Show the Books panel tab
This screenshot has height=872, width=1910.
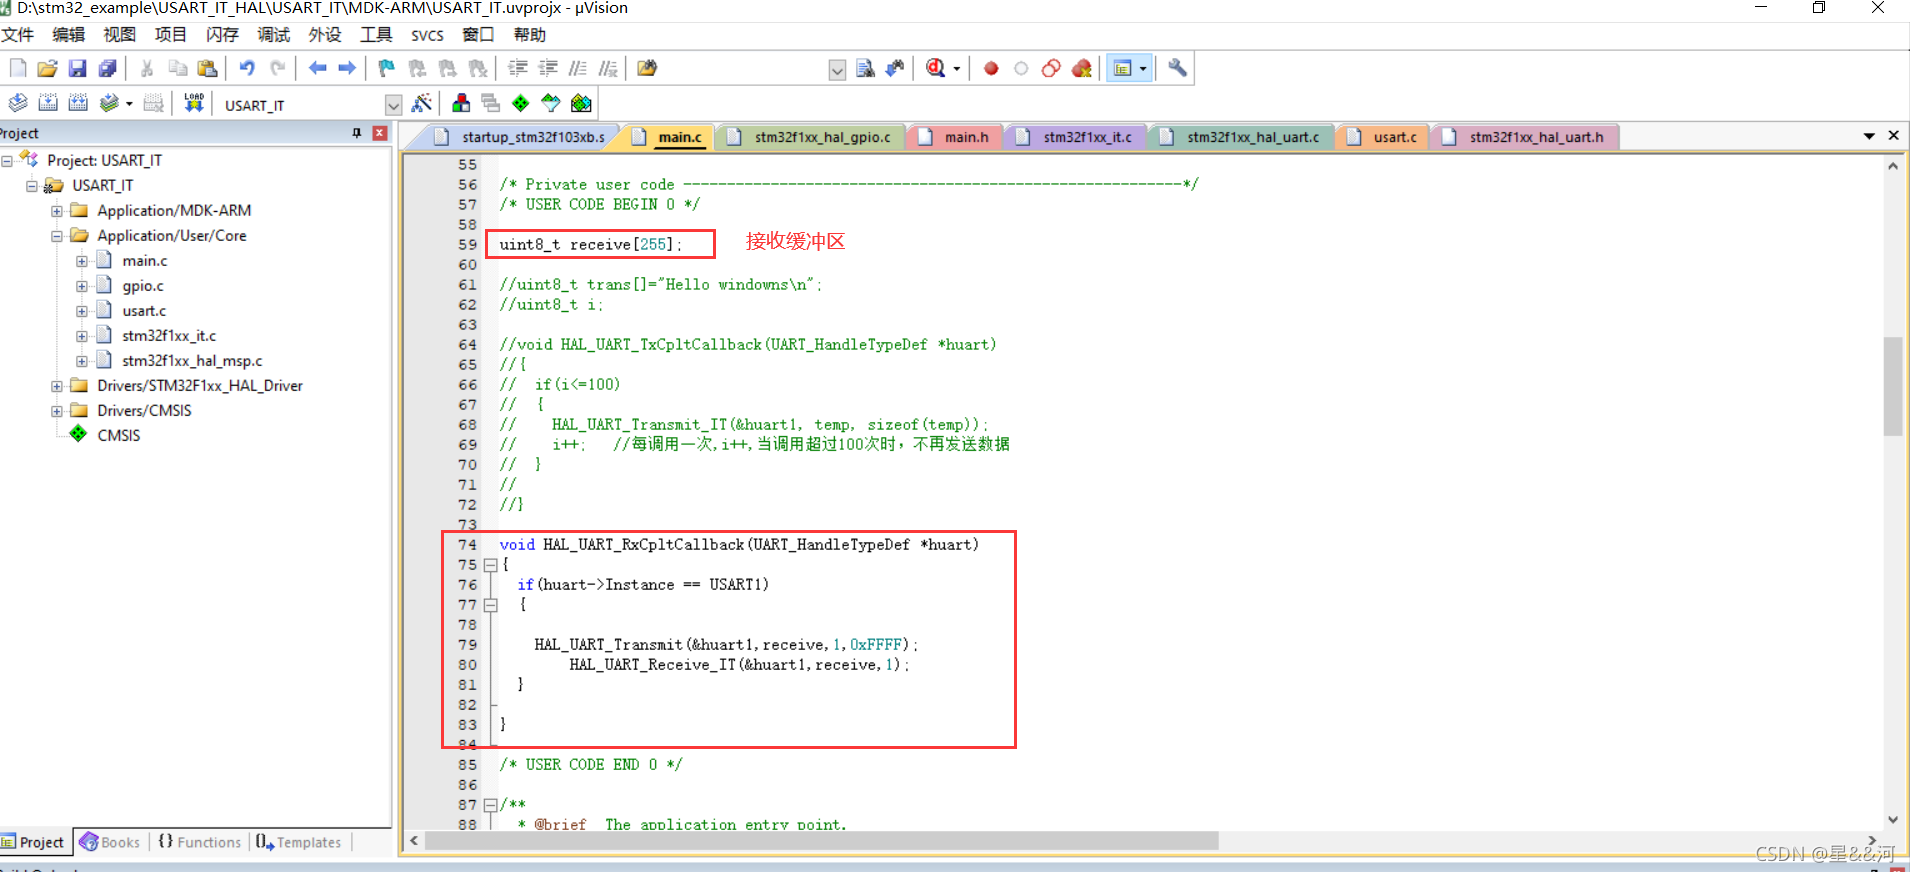110,842
